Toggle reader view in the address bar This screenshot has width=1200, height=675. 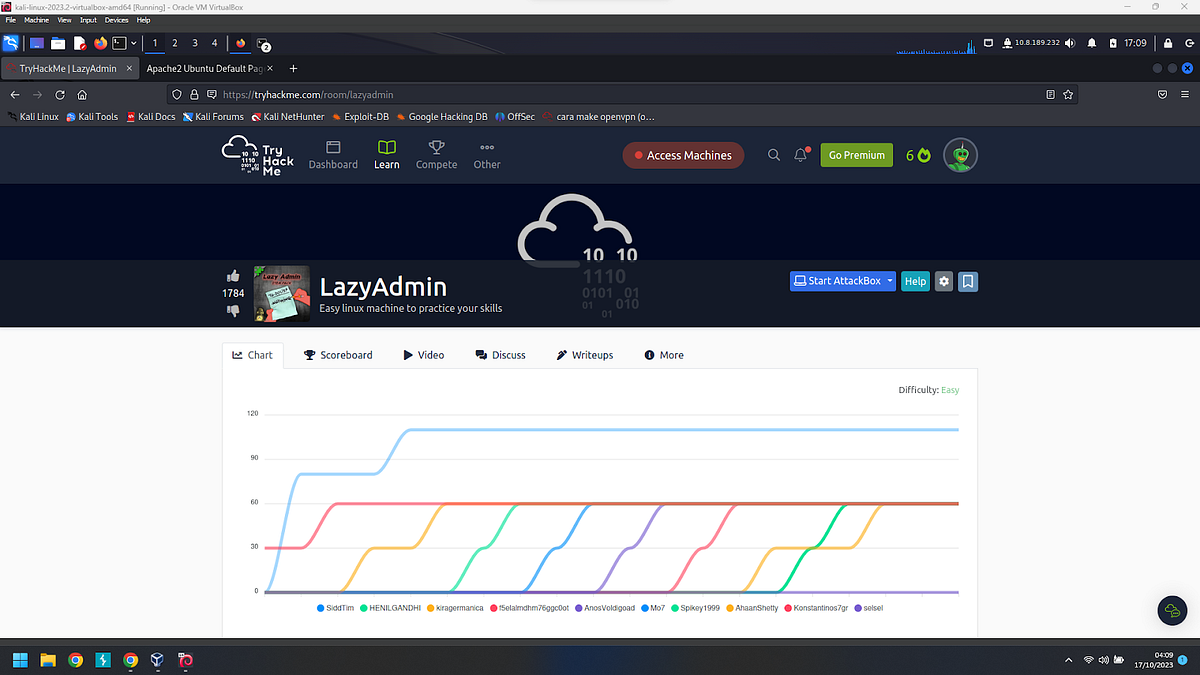pyautogui.click(x=1049, y=94)
